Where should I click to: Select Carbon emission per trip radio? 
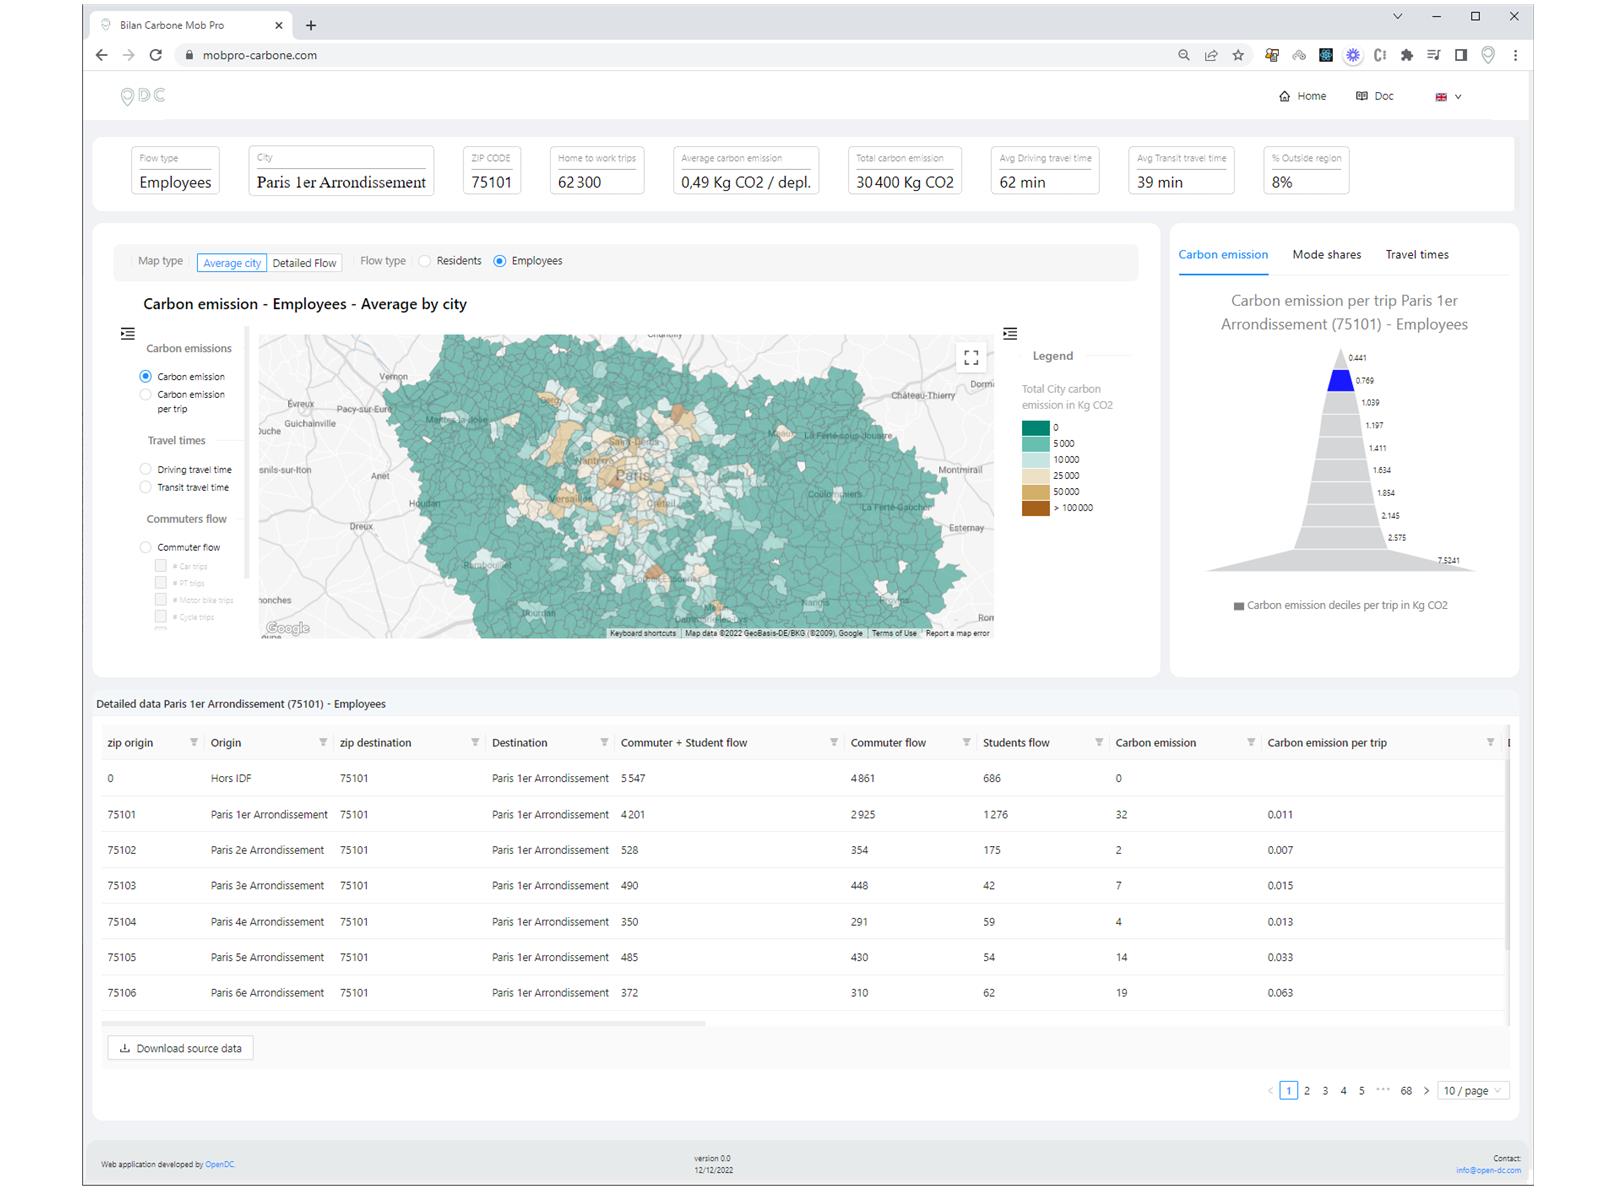[146, 394]
